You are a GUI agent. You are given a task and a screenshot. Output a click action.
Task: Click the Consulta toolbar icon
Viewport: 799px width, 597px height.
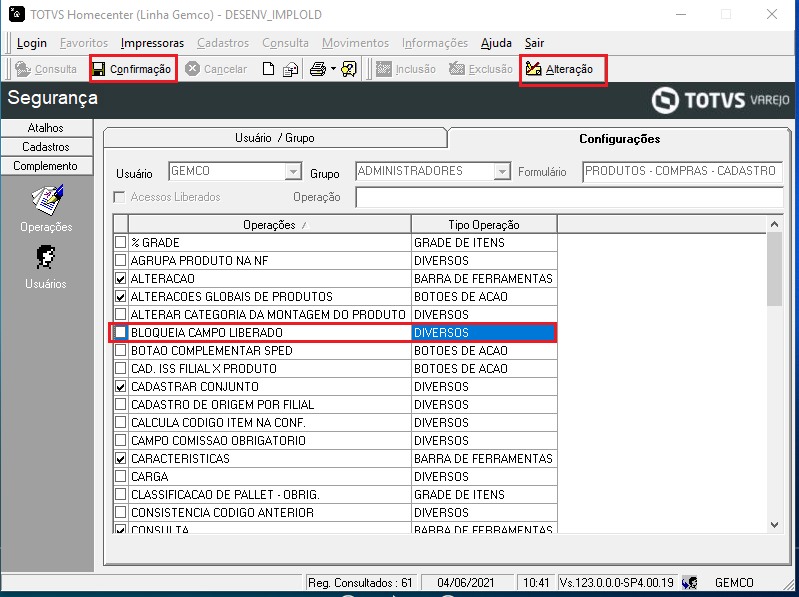[x=22, y=69]
